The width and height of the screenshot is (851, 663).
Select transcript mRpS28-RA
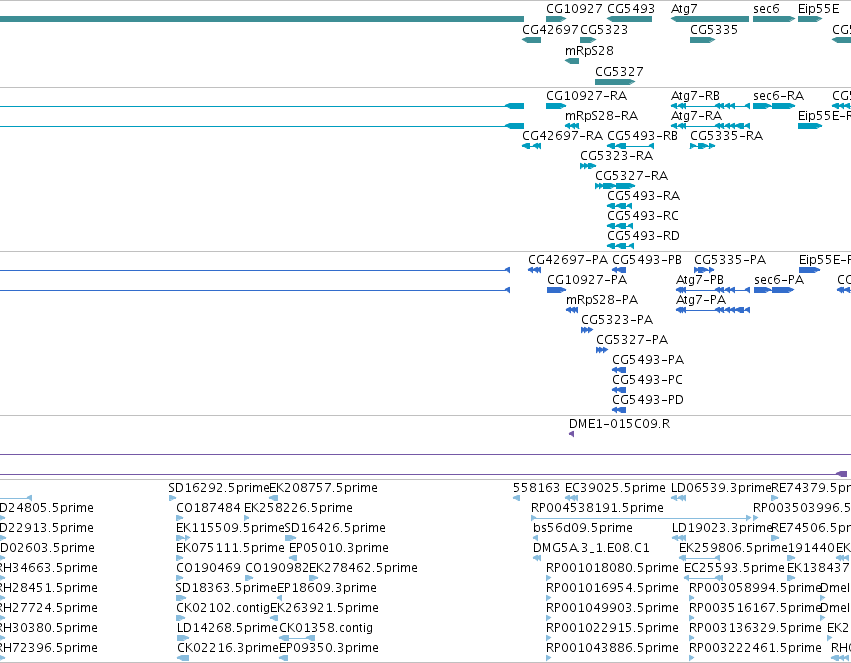[x=601, y=116]
